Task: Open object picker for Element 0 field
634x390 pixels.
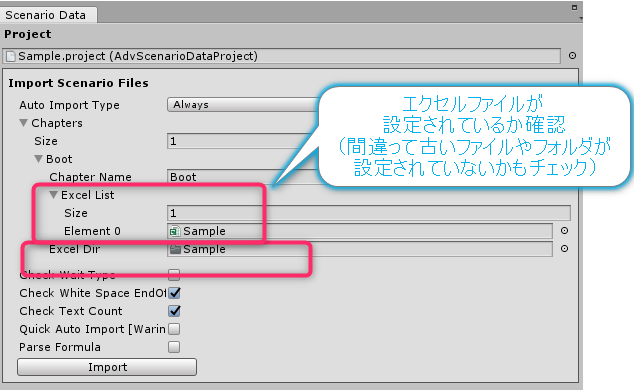Action: 564,231
